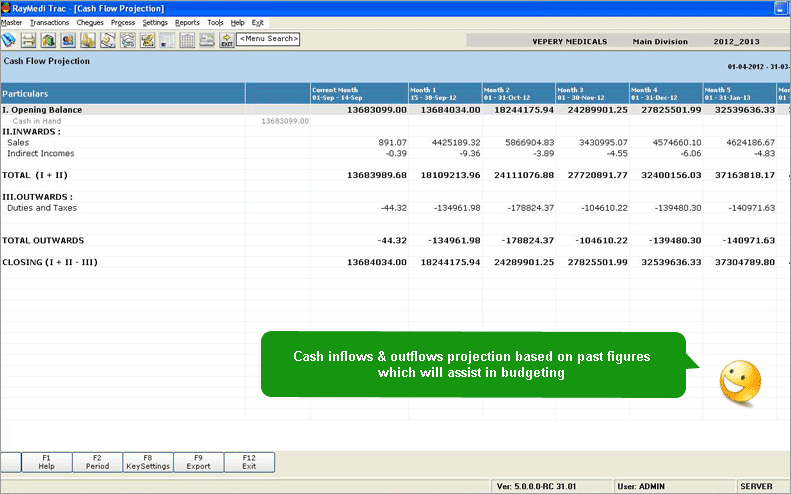Click the EXIT arrow toolbar icon
This screenshot has height=494, width=791.
pos(227,40)
